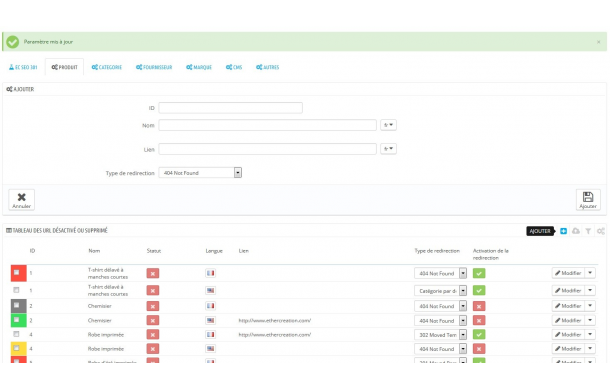Click the 'Langue' column header
Image resolution: width=610 pixels, height=390 pixels.
(x=214, y=251)
